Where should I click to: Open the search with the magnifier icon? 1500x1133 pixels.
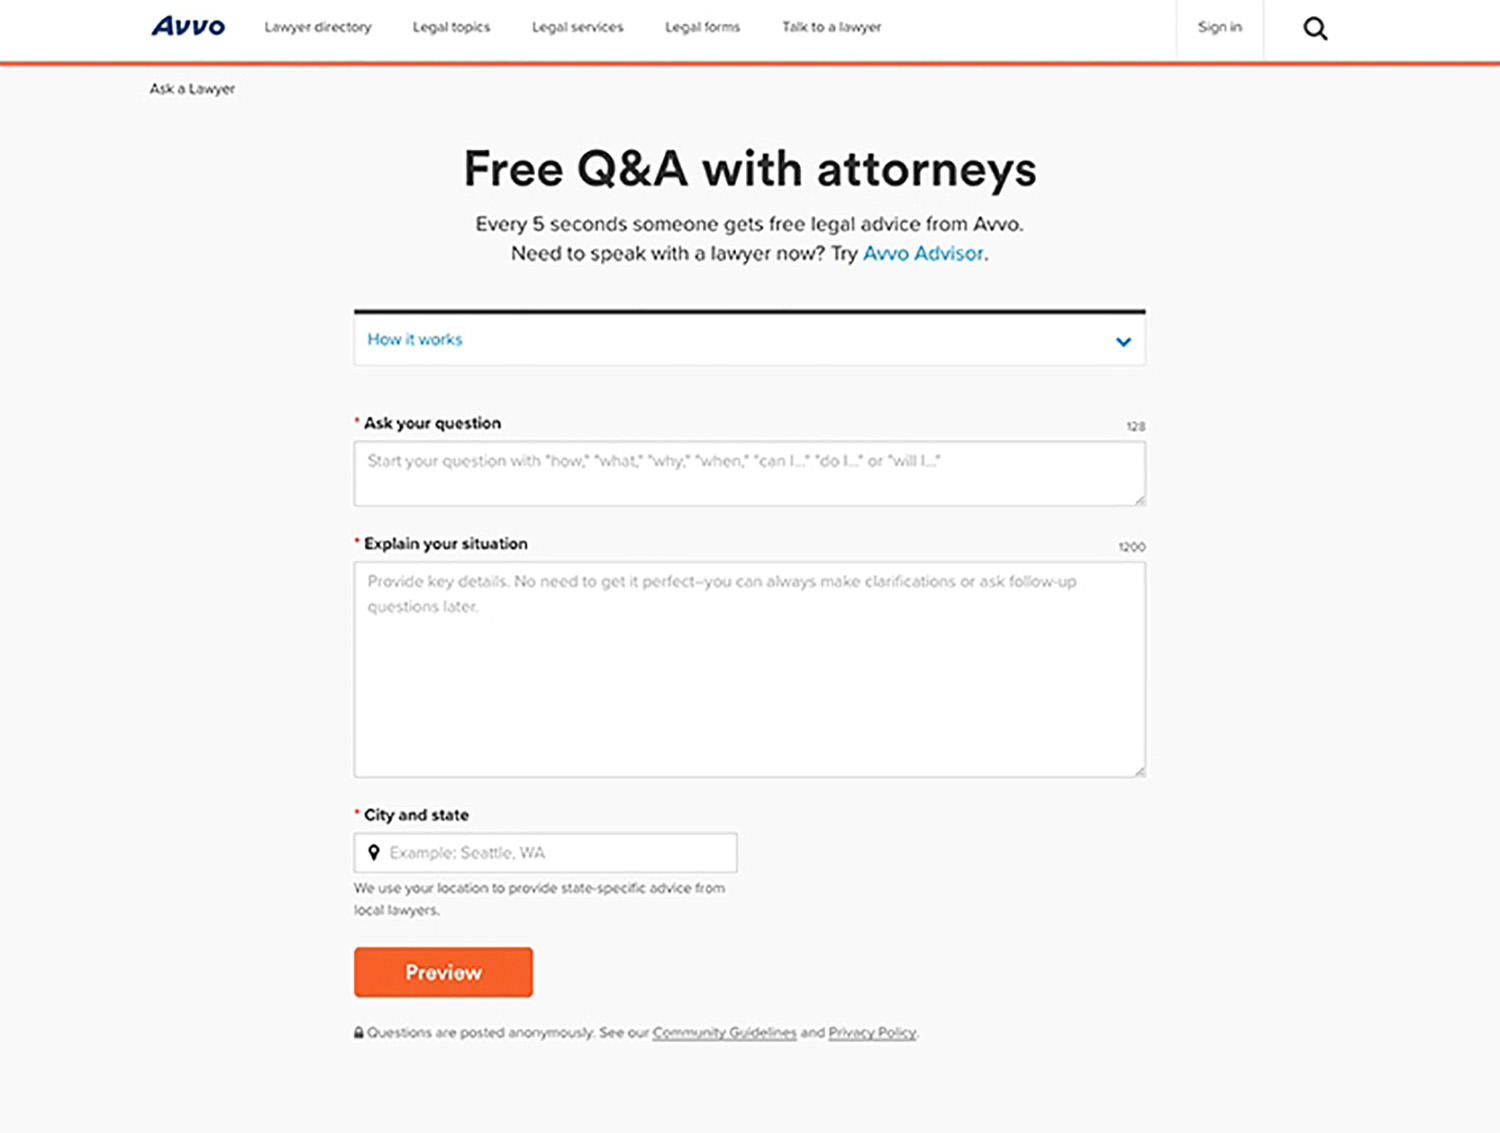pos(1315,28)
